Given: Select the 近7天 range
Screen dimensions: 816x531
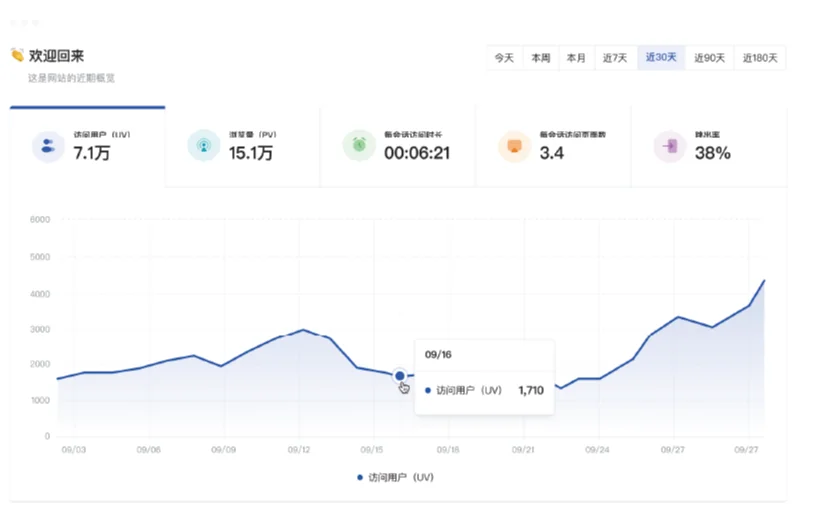Looking at the screenshot, I should (615, 58).
